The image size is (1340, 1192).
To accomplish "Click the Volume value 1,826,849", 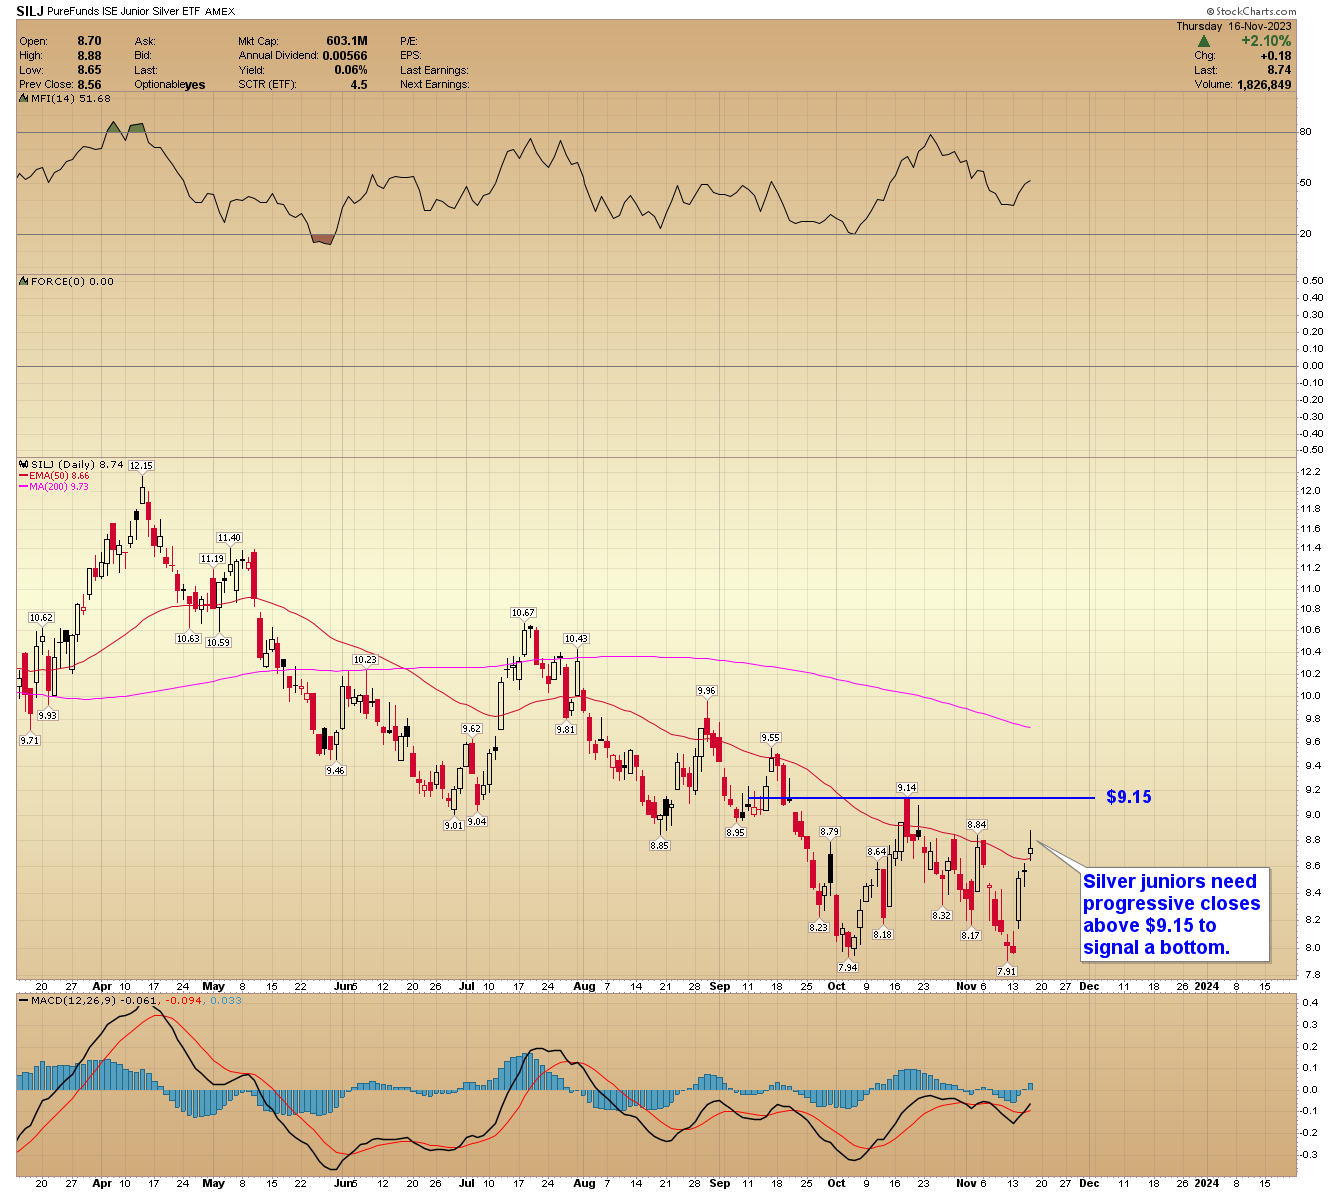I will [1263, 85].
